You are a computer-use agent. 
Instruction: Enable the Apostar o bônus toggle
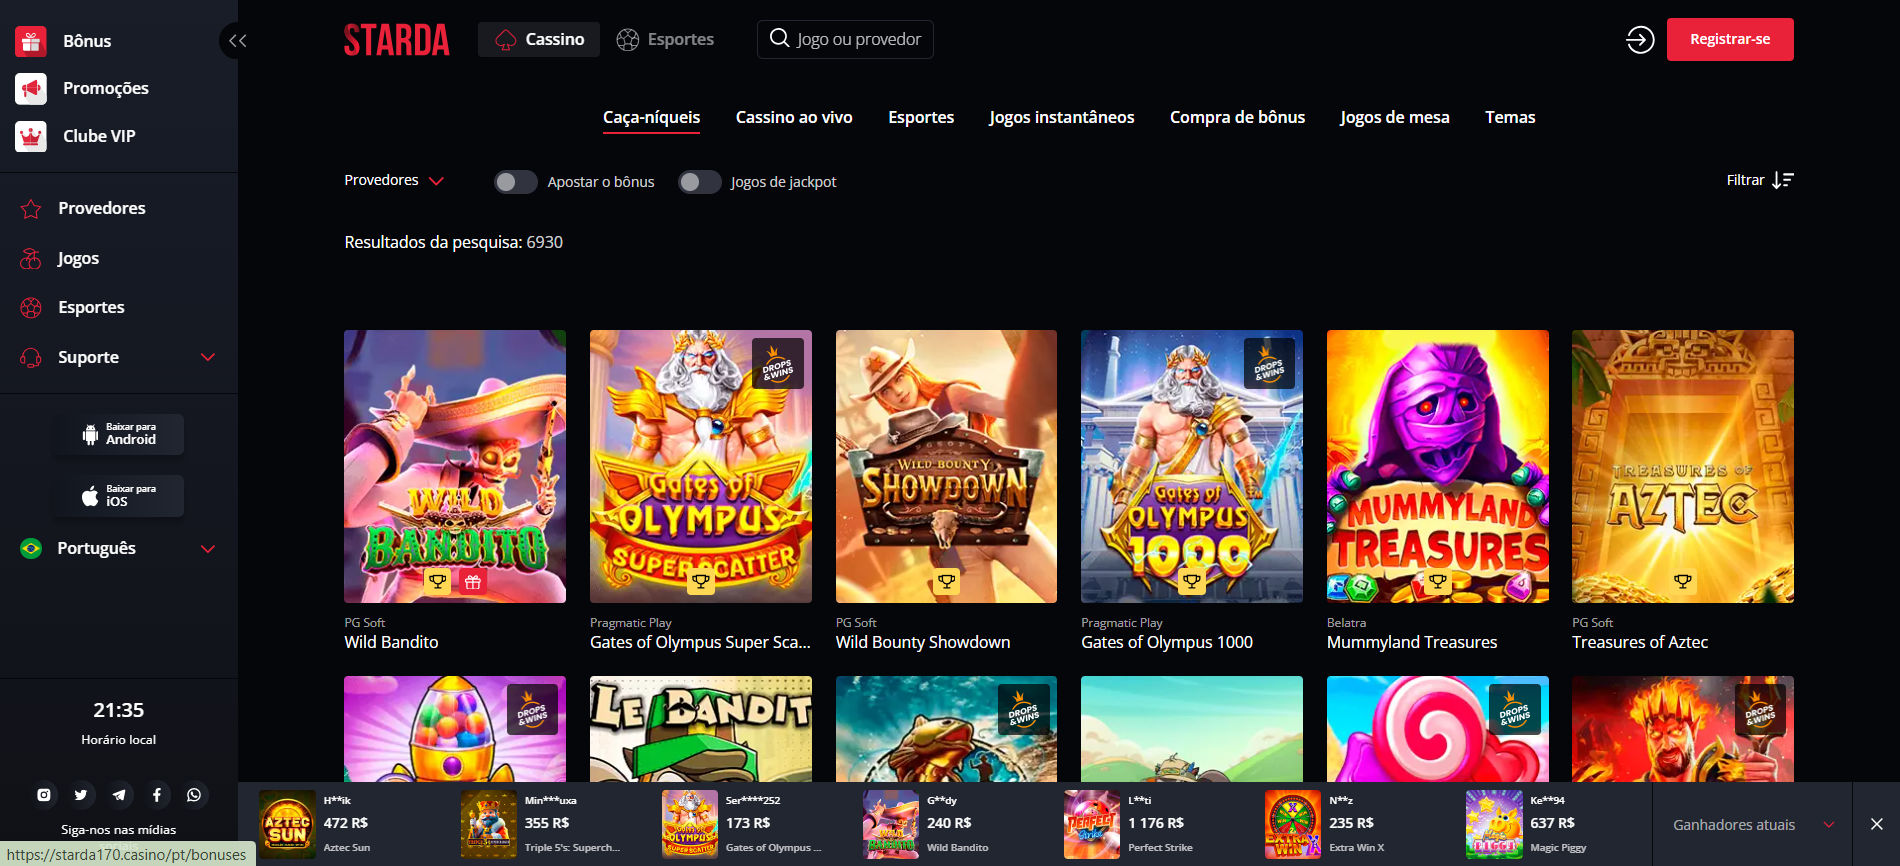point(516,182)
